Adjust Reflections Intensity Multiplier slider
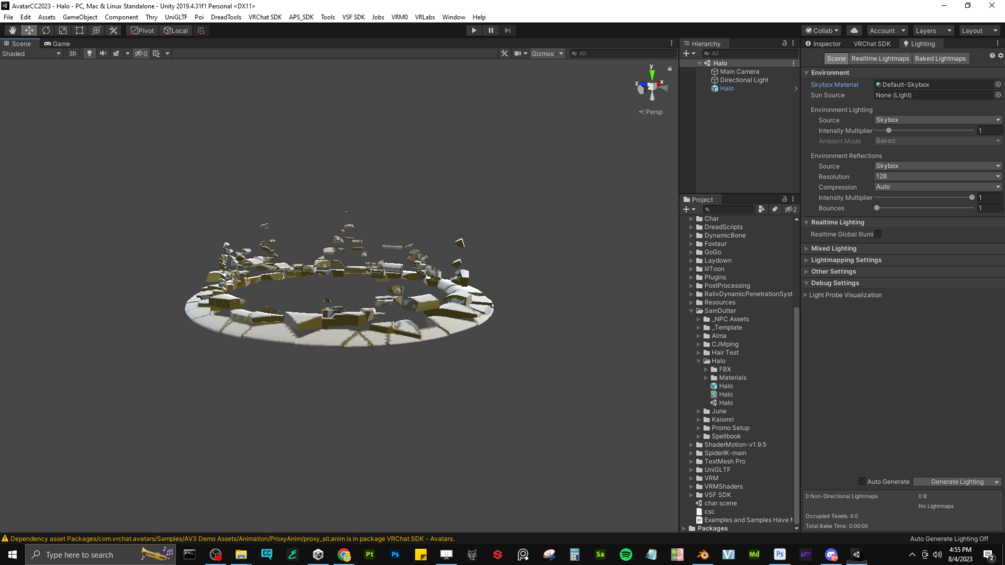 coord(925,197)
